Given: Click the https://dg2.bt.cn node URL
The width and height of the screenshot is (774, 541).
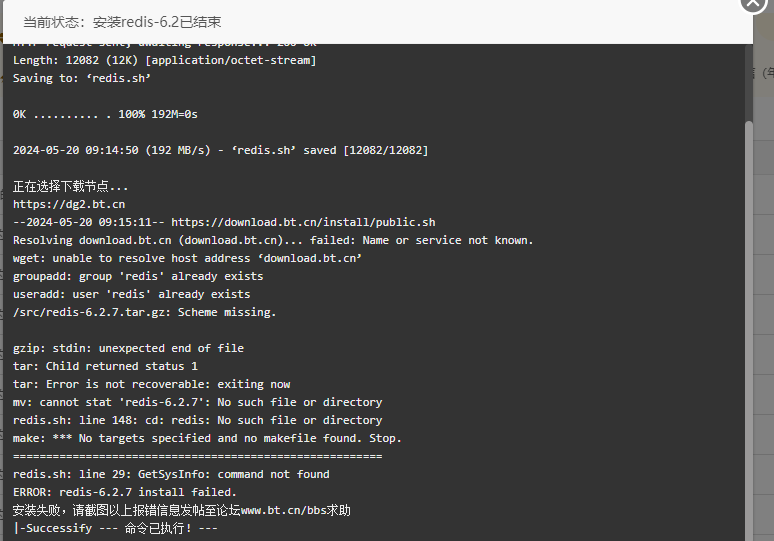Looking at the screenshot, I should pyautogui.click(x=69, y=204).
